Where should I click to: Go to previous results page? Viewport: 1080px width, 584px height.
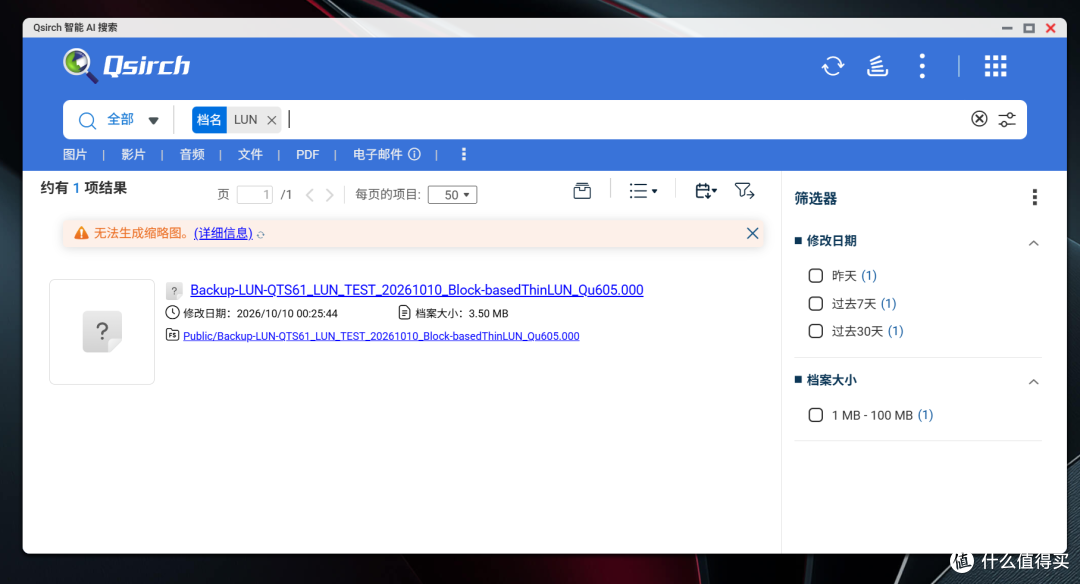310,195
